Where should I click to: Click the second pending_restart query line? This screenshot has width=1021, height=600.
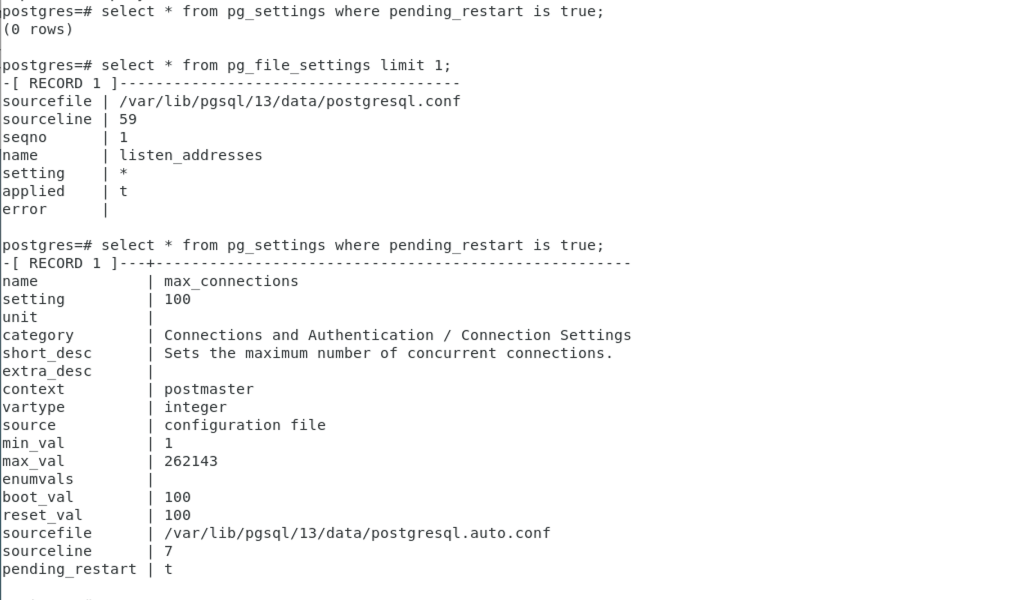(303, 246)
